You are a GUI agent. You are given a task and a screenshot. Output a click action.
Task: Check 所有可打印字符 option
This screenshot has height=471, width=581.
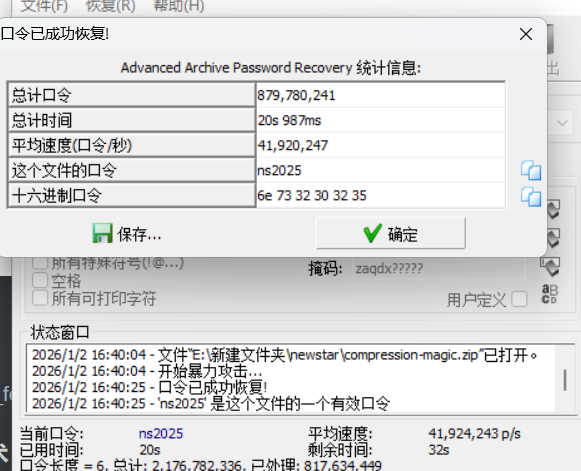(40, 298)
